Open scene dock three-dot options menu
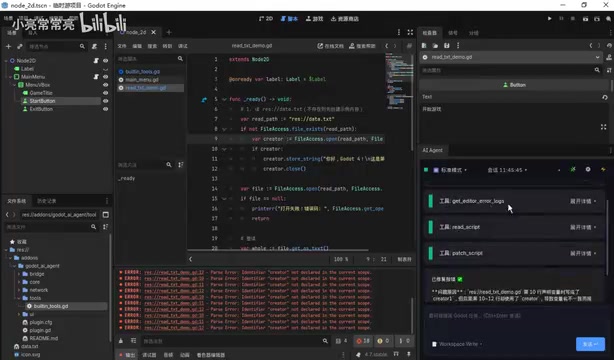 105,46
